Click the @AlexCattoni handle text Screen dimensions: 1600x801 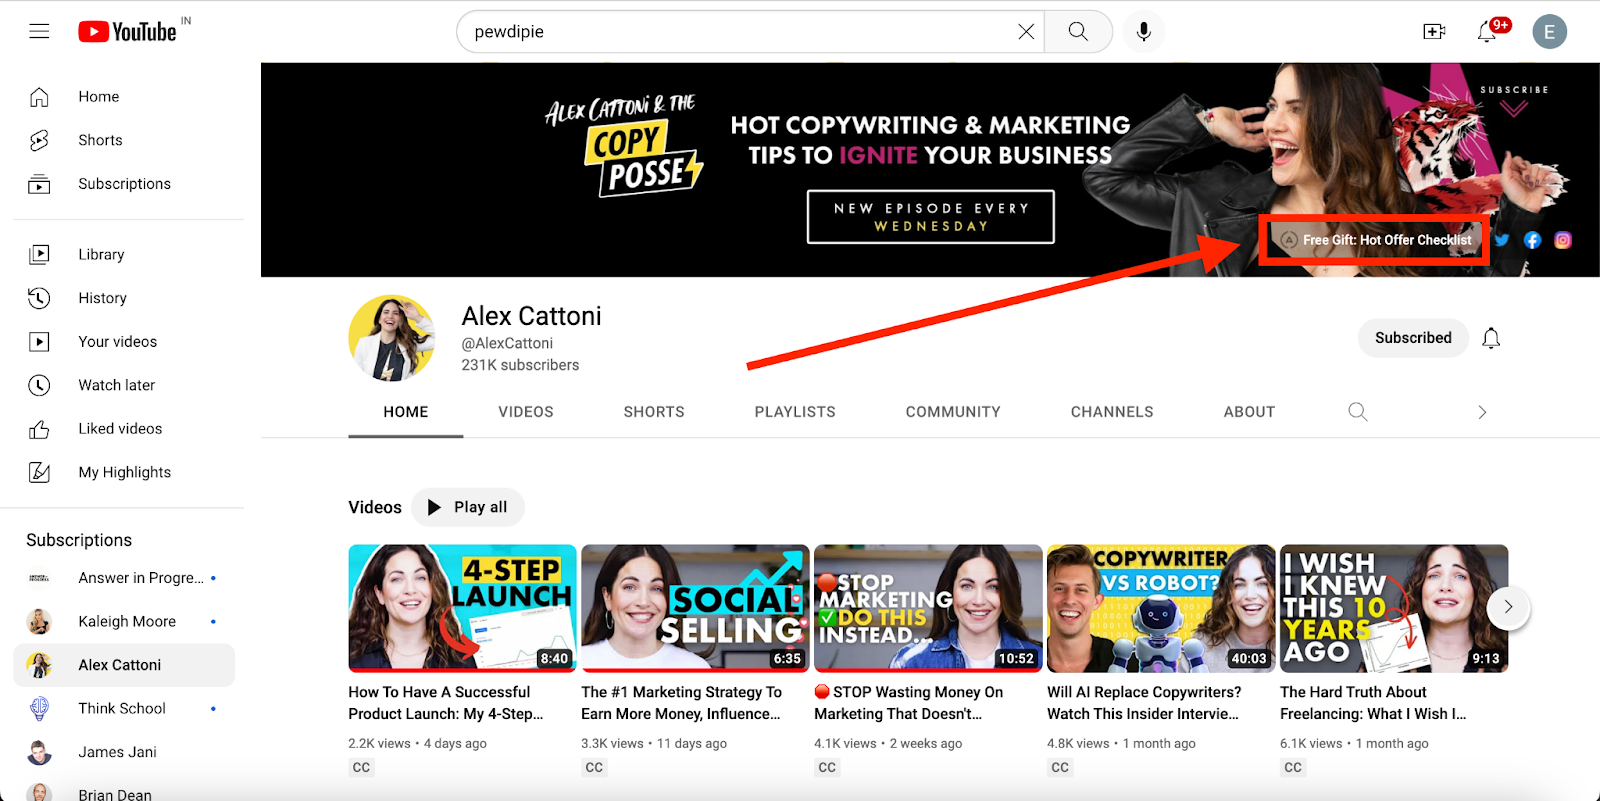(x=507, y=343)
